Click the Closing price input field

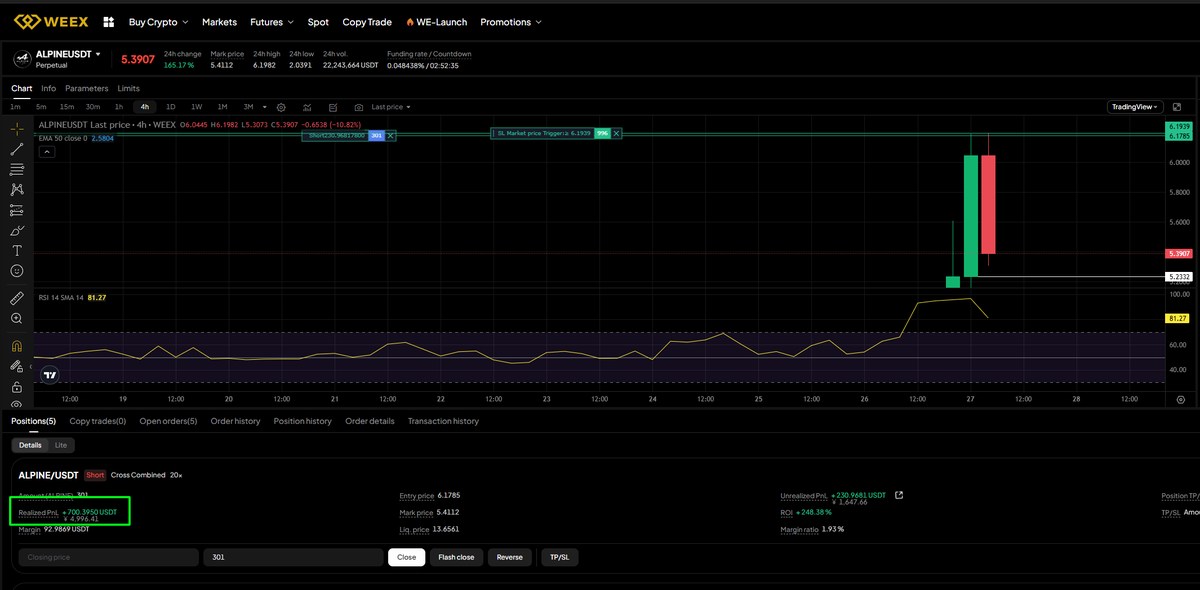109,557
